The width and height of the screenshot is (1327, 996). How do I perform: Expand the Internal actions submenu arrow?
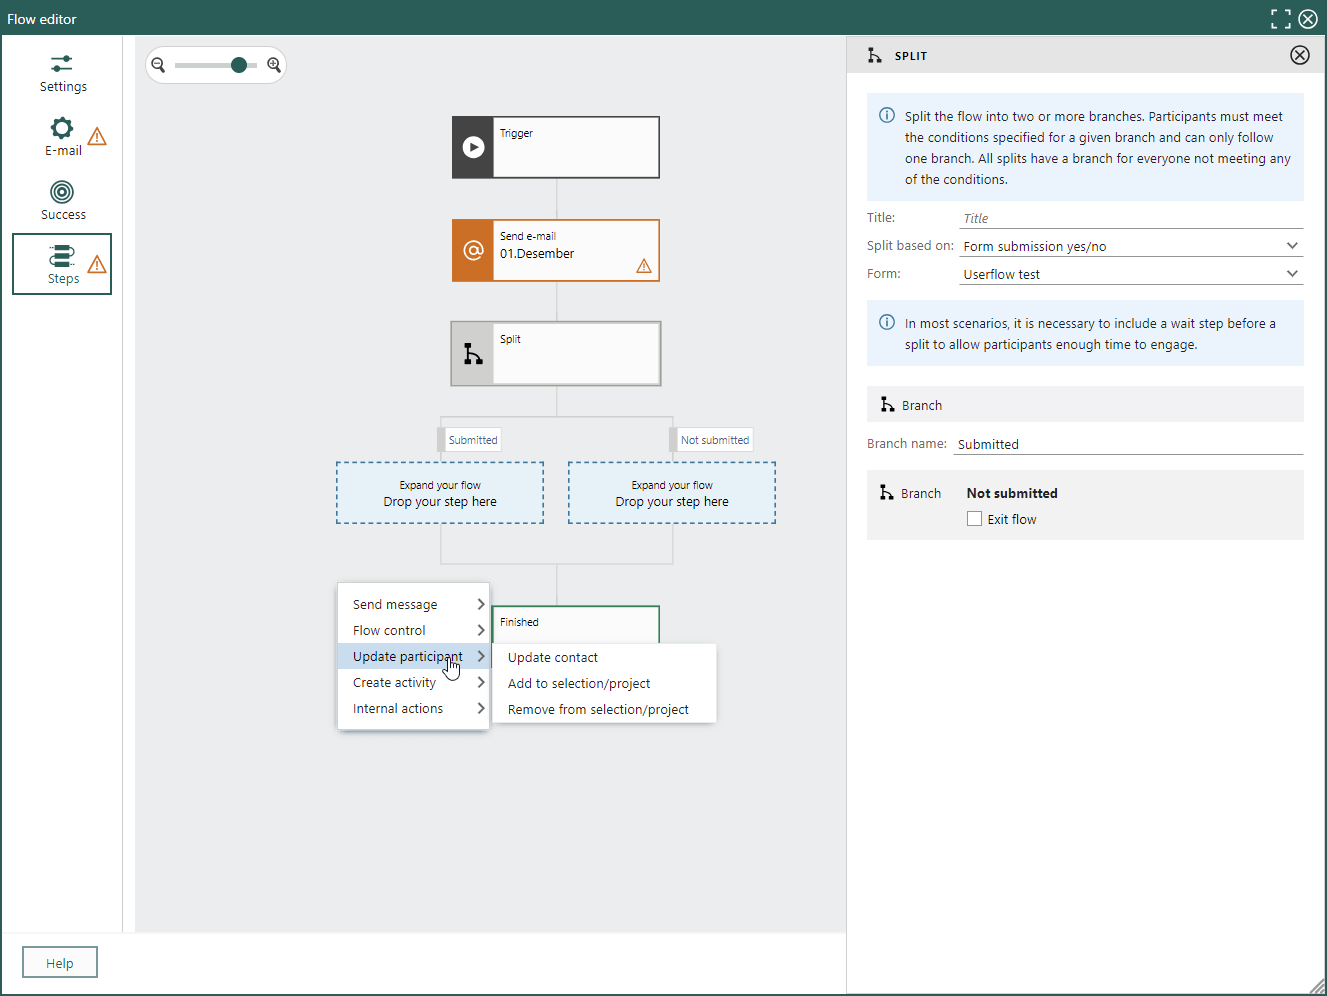(x=481, y=708)
